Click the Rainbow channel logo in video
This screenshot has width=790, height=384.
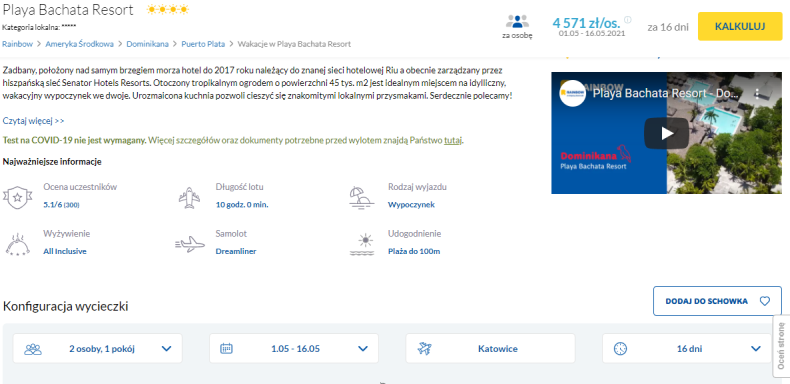pos(572,93)
